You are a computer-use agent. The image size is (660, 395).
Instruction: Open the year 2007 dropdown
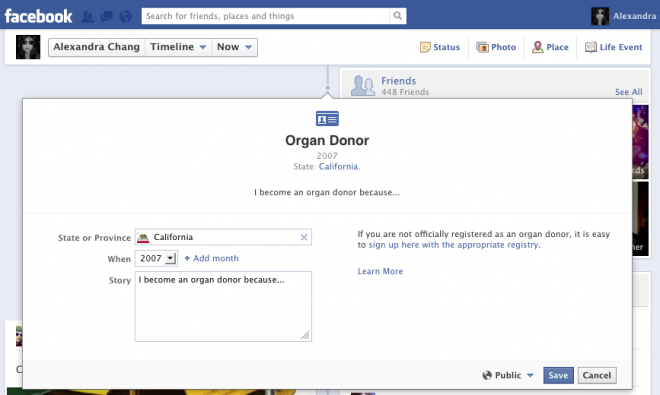pyautogui.click(x=156, y=259)
